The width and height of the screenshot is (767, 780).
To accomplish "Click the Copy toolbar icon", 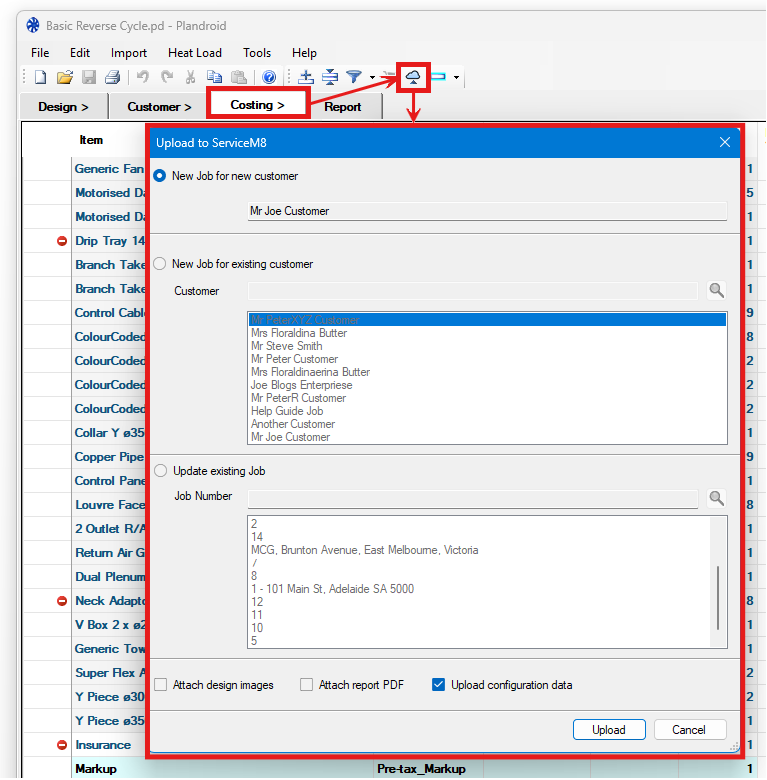I will (214, 77).
